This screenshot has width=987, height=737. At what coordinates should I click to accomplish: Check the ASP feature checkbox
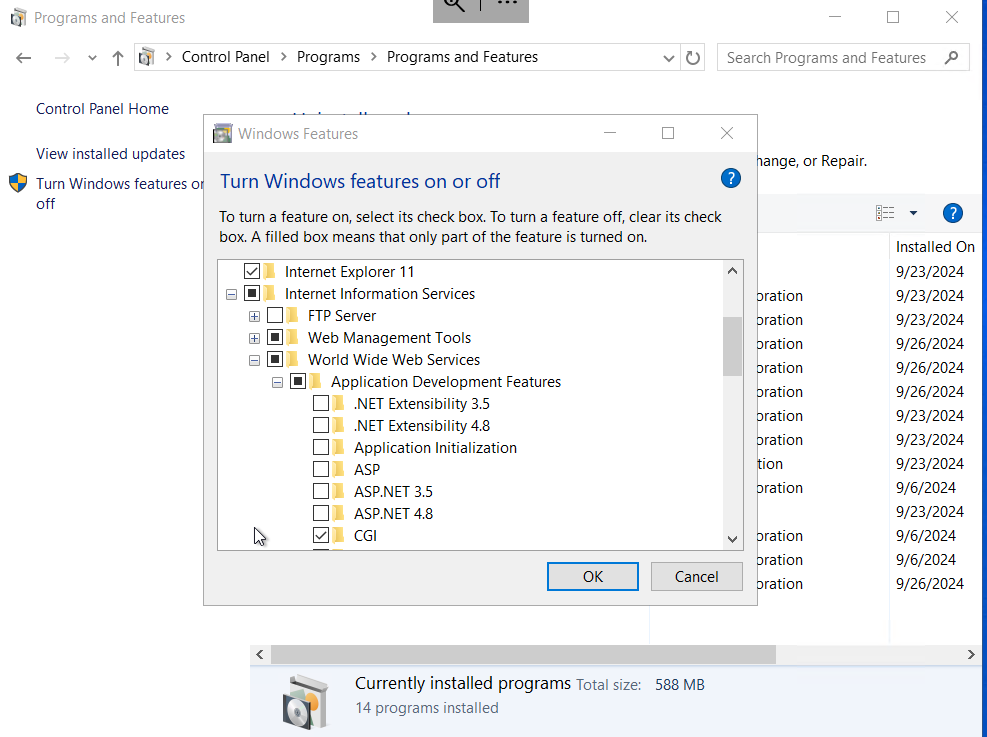click(321, 470)
